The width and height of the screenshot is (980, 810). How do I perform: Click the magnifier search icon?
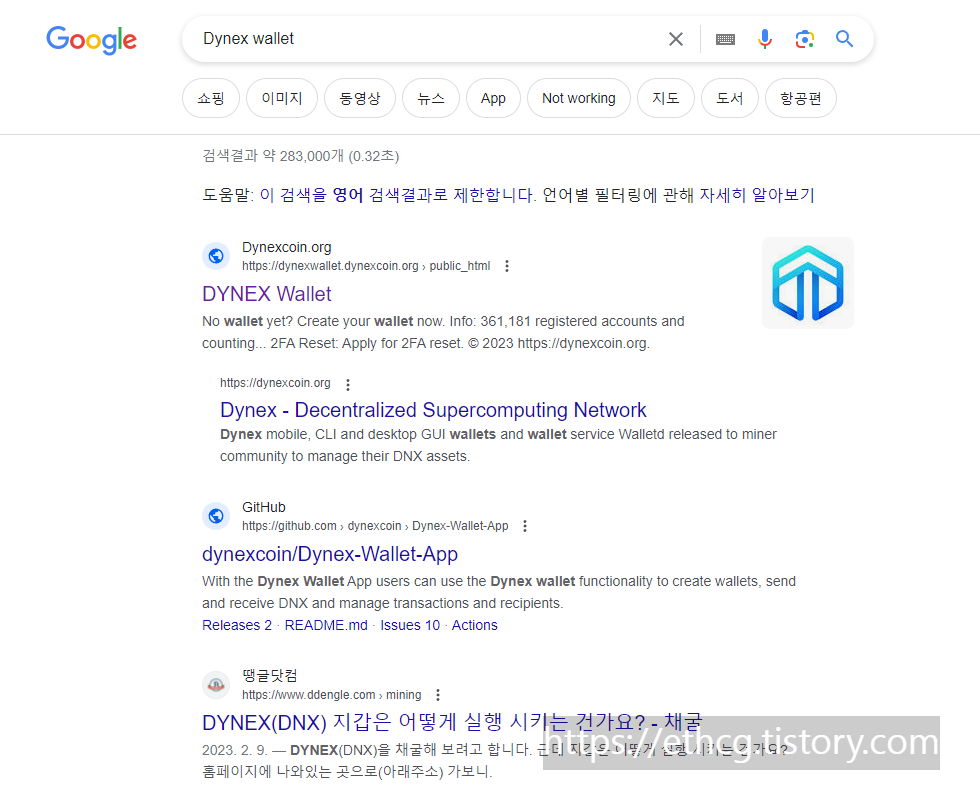(844, 39)
